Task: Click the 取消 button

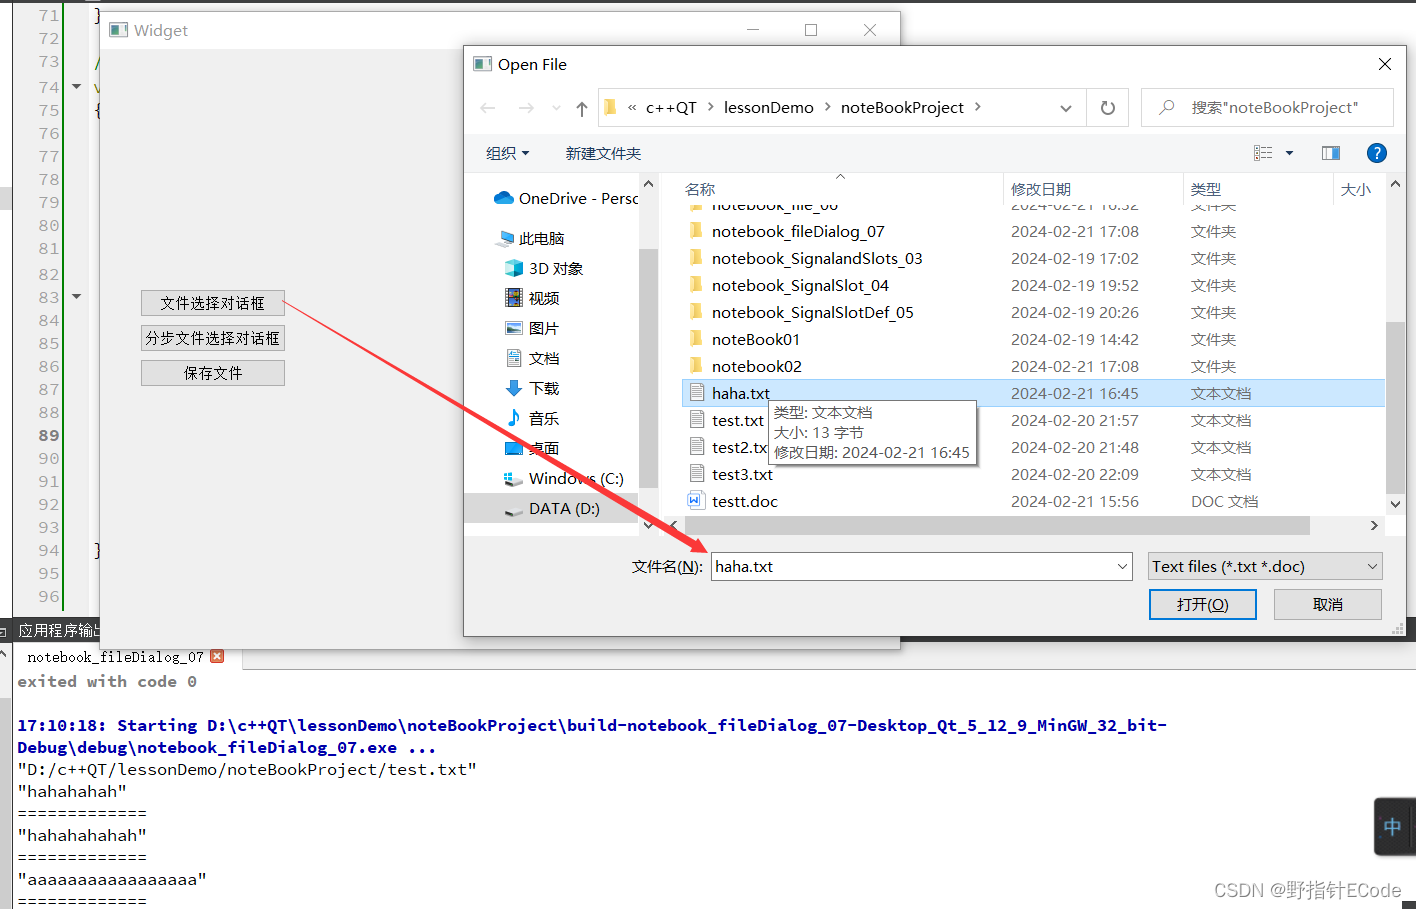Action: click(1328, 604)
